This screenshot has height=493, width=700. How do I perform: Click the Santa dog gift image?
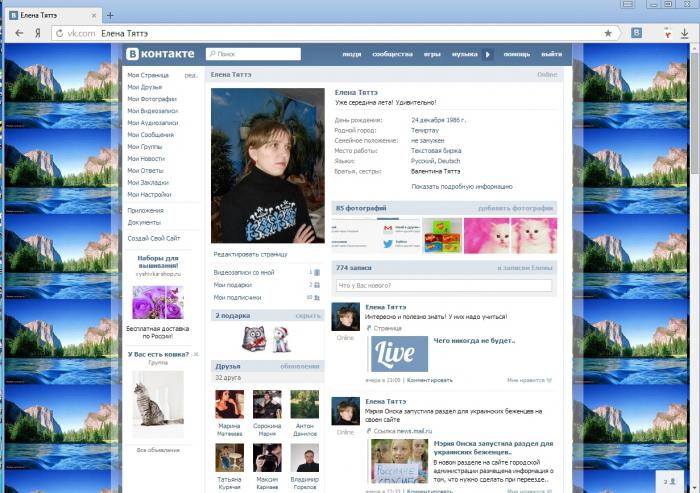[281, 339]
